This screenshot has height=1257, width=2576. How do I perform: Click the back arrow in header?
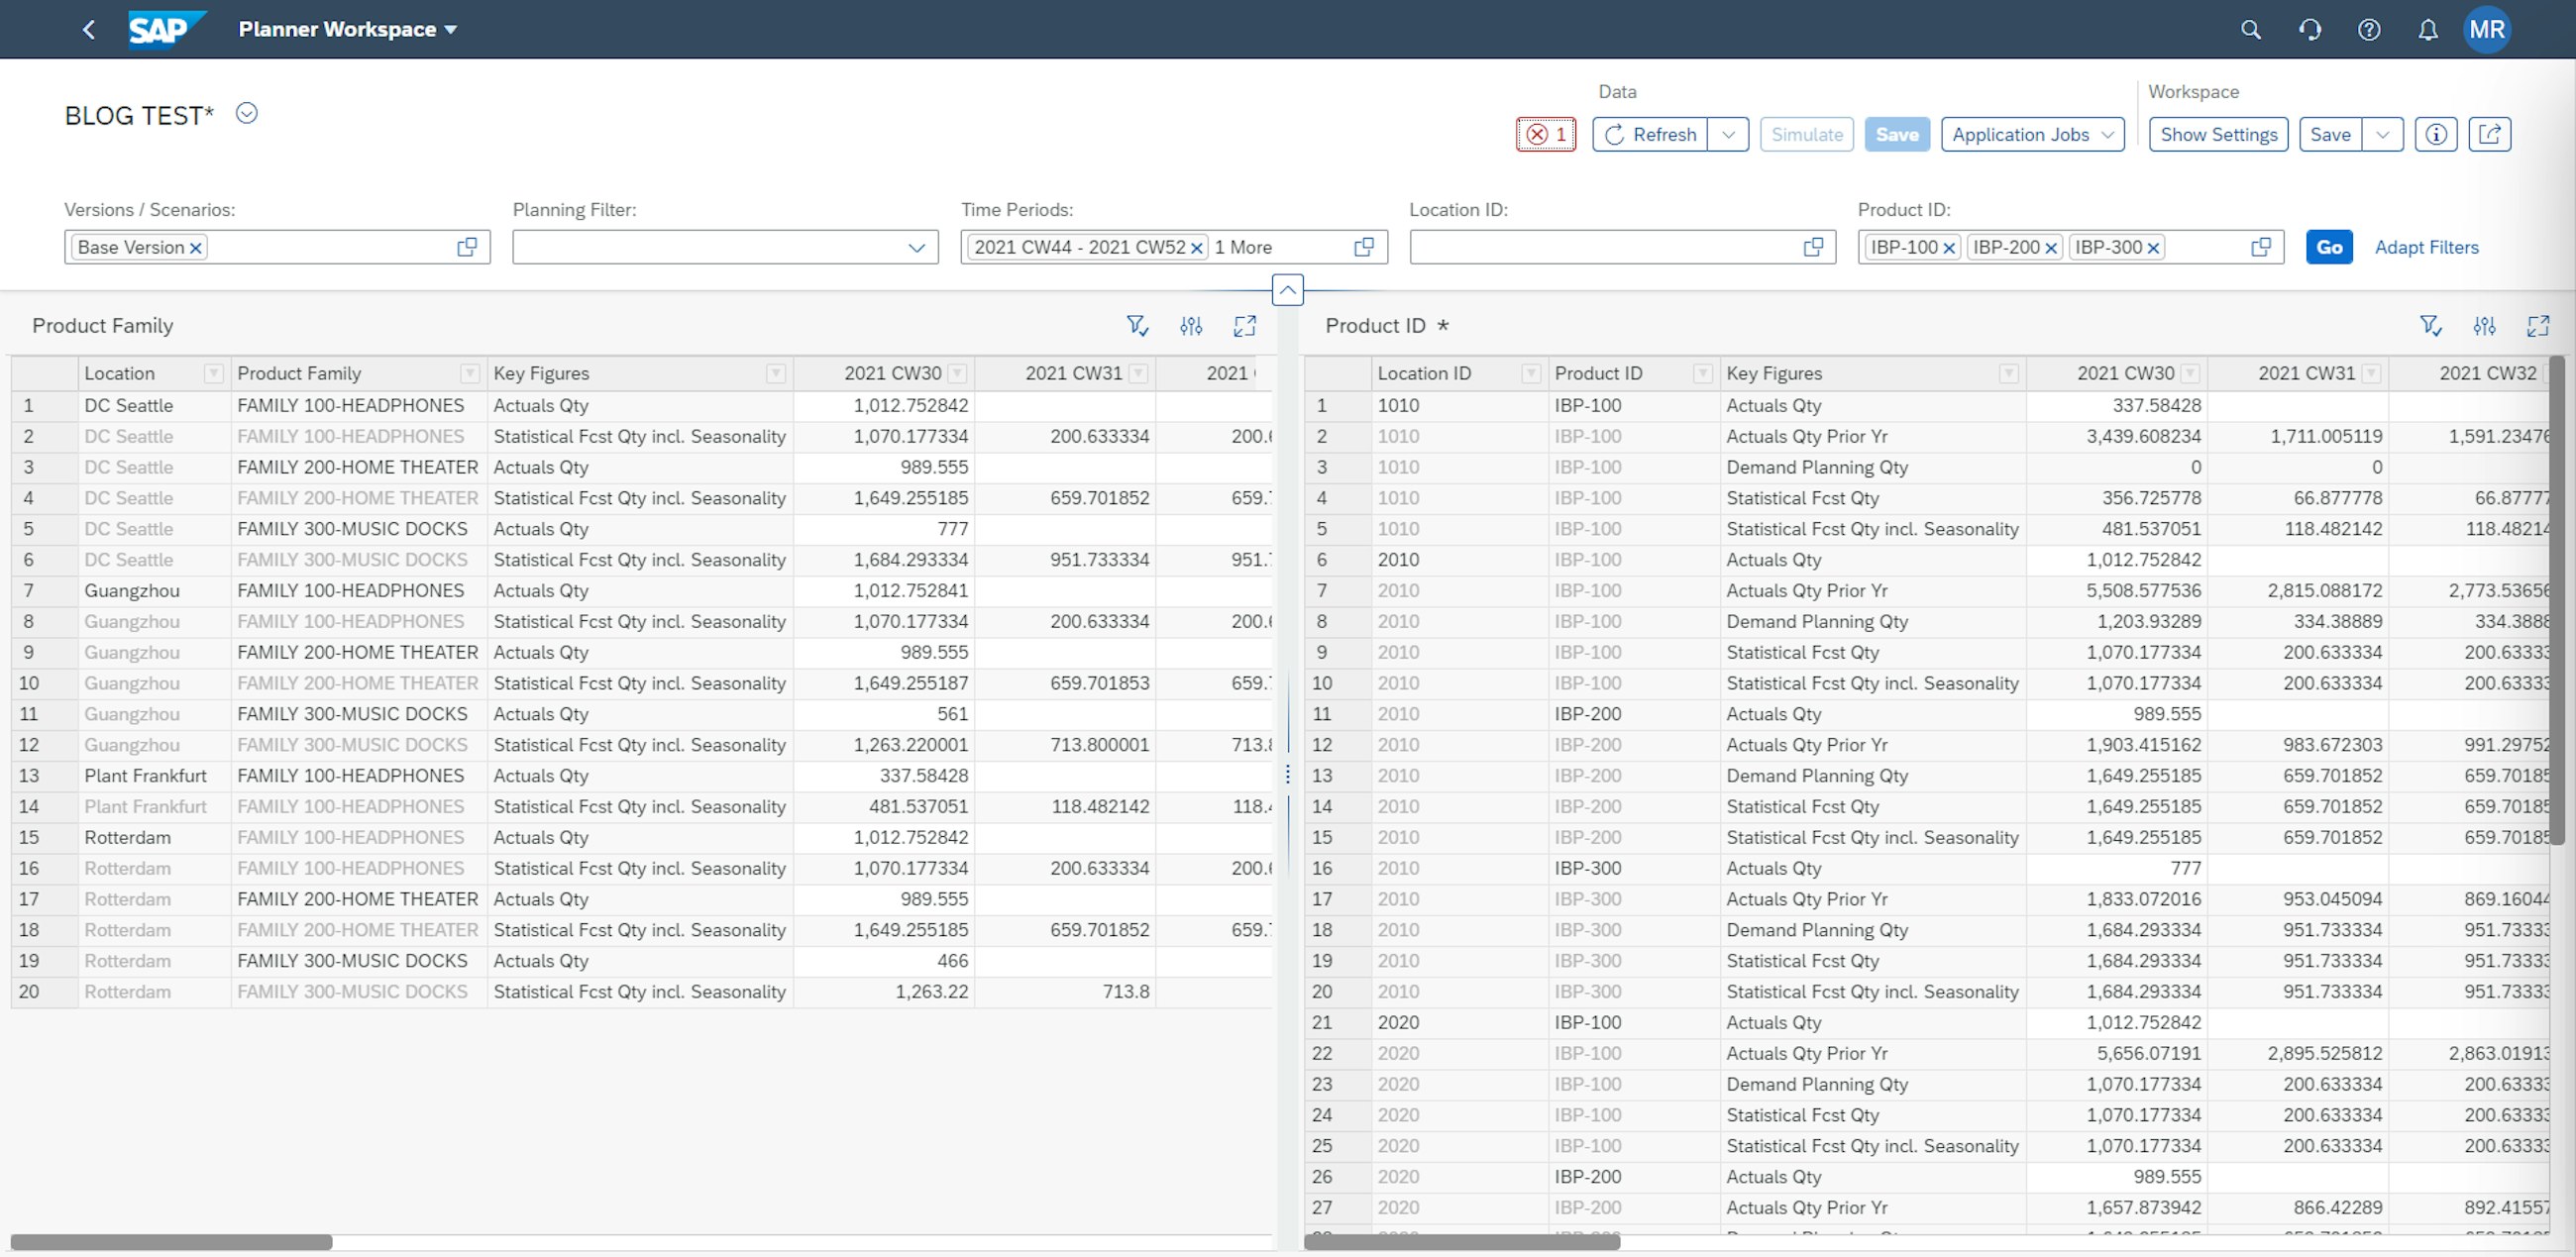point(89,30)
